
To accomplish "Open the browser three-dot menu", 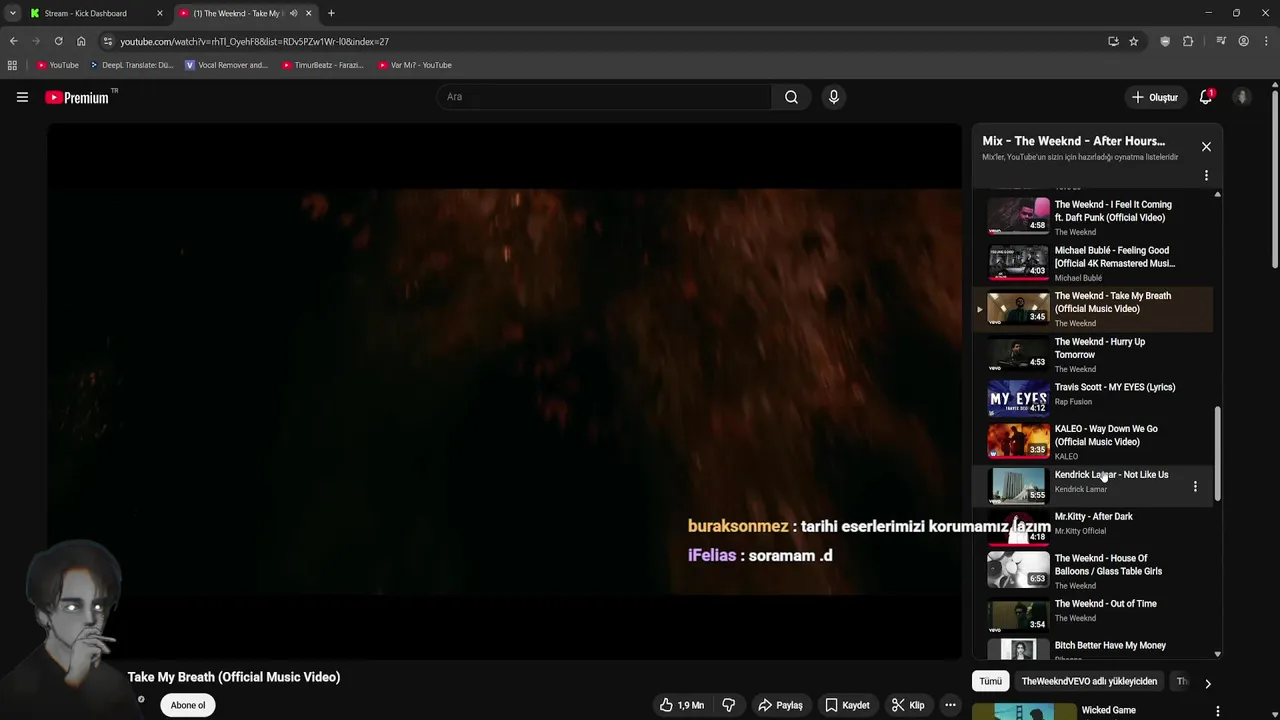I will 1266,41.
